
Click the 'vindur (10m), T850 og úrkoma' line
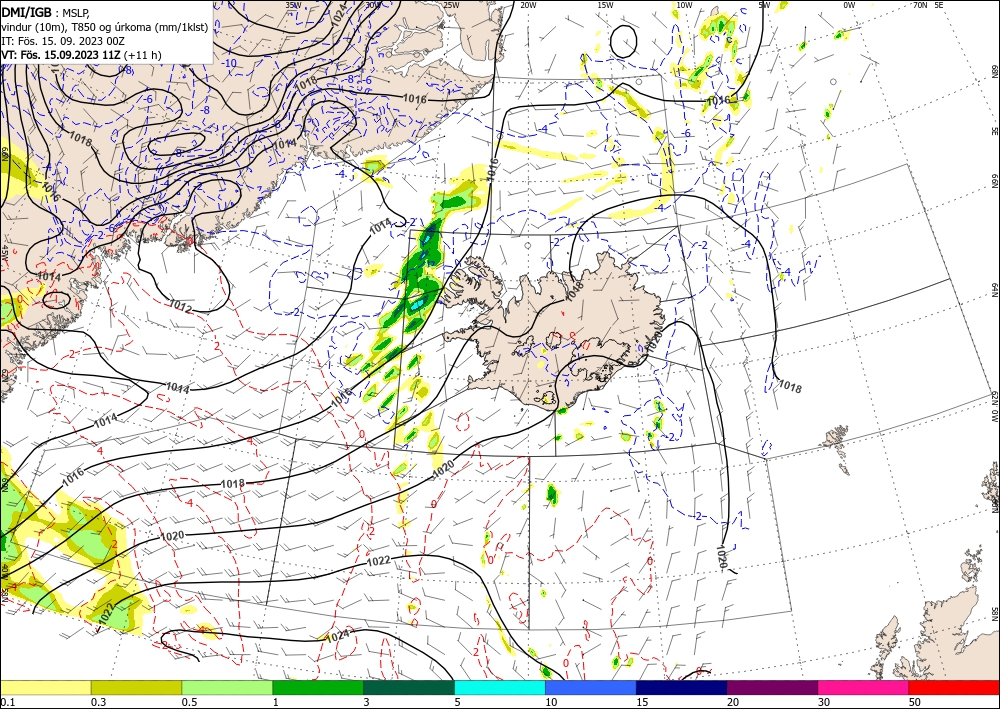(x=105, y=27)
